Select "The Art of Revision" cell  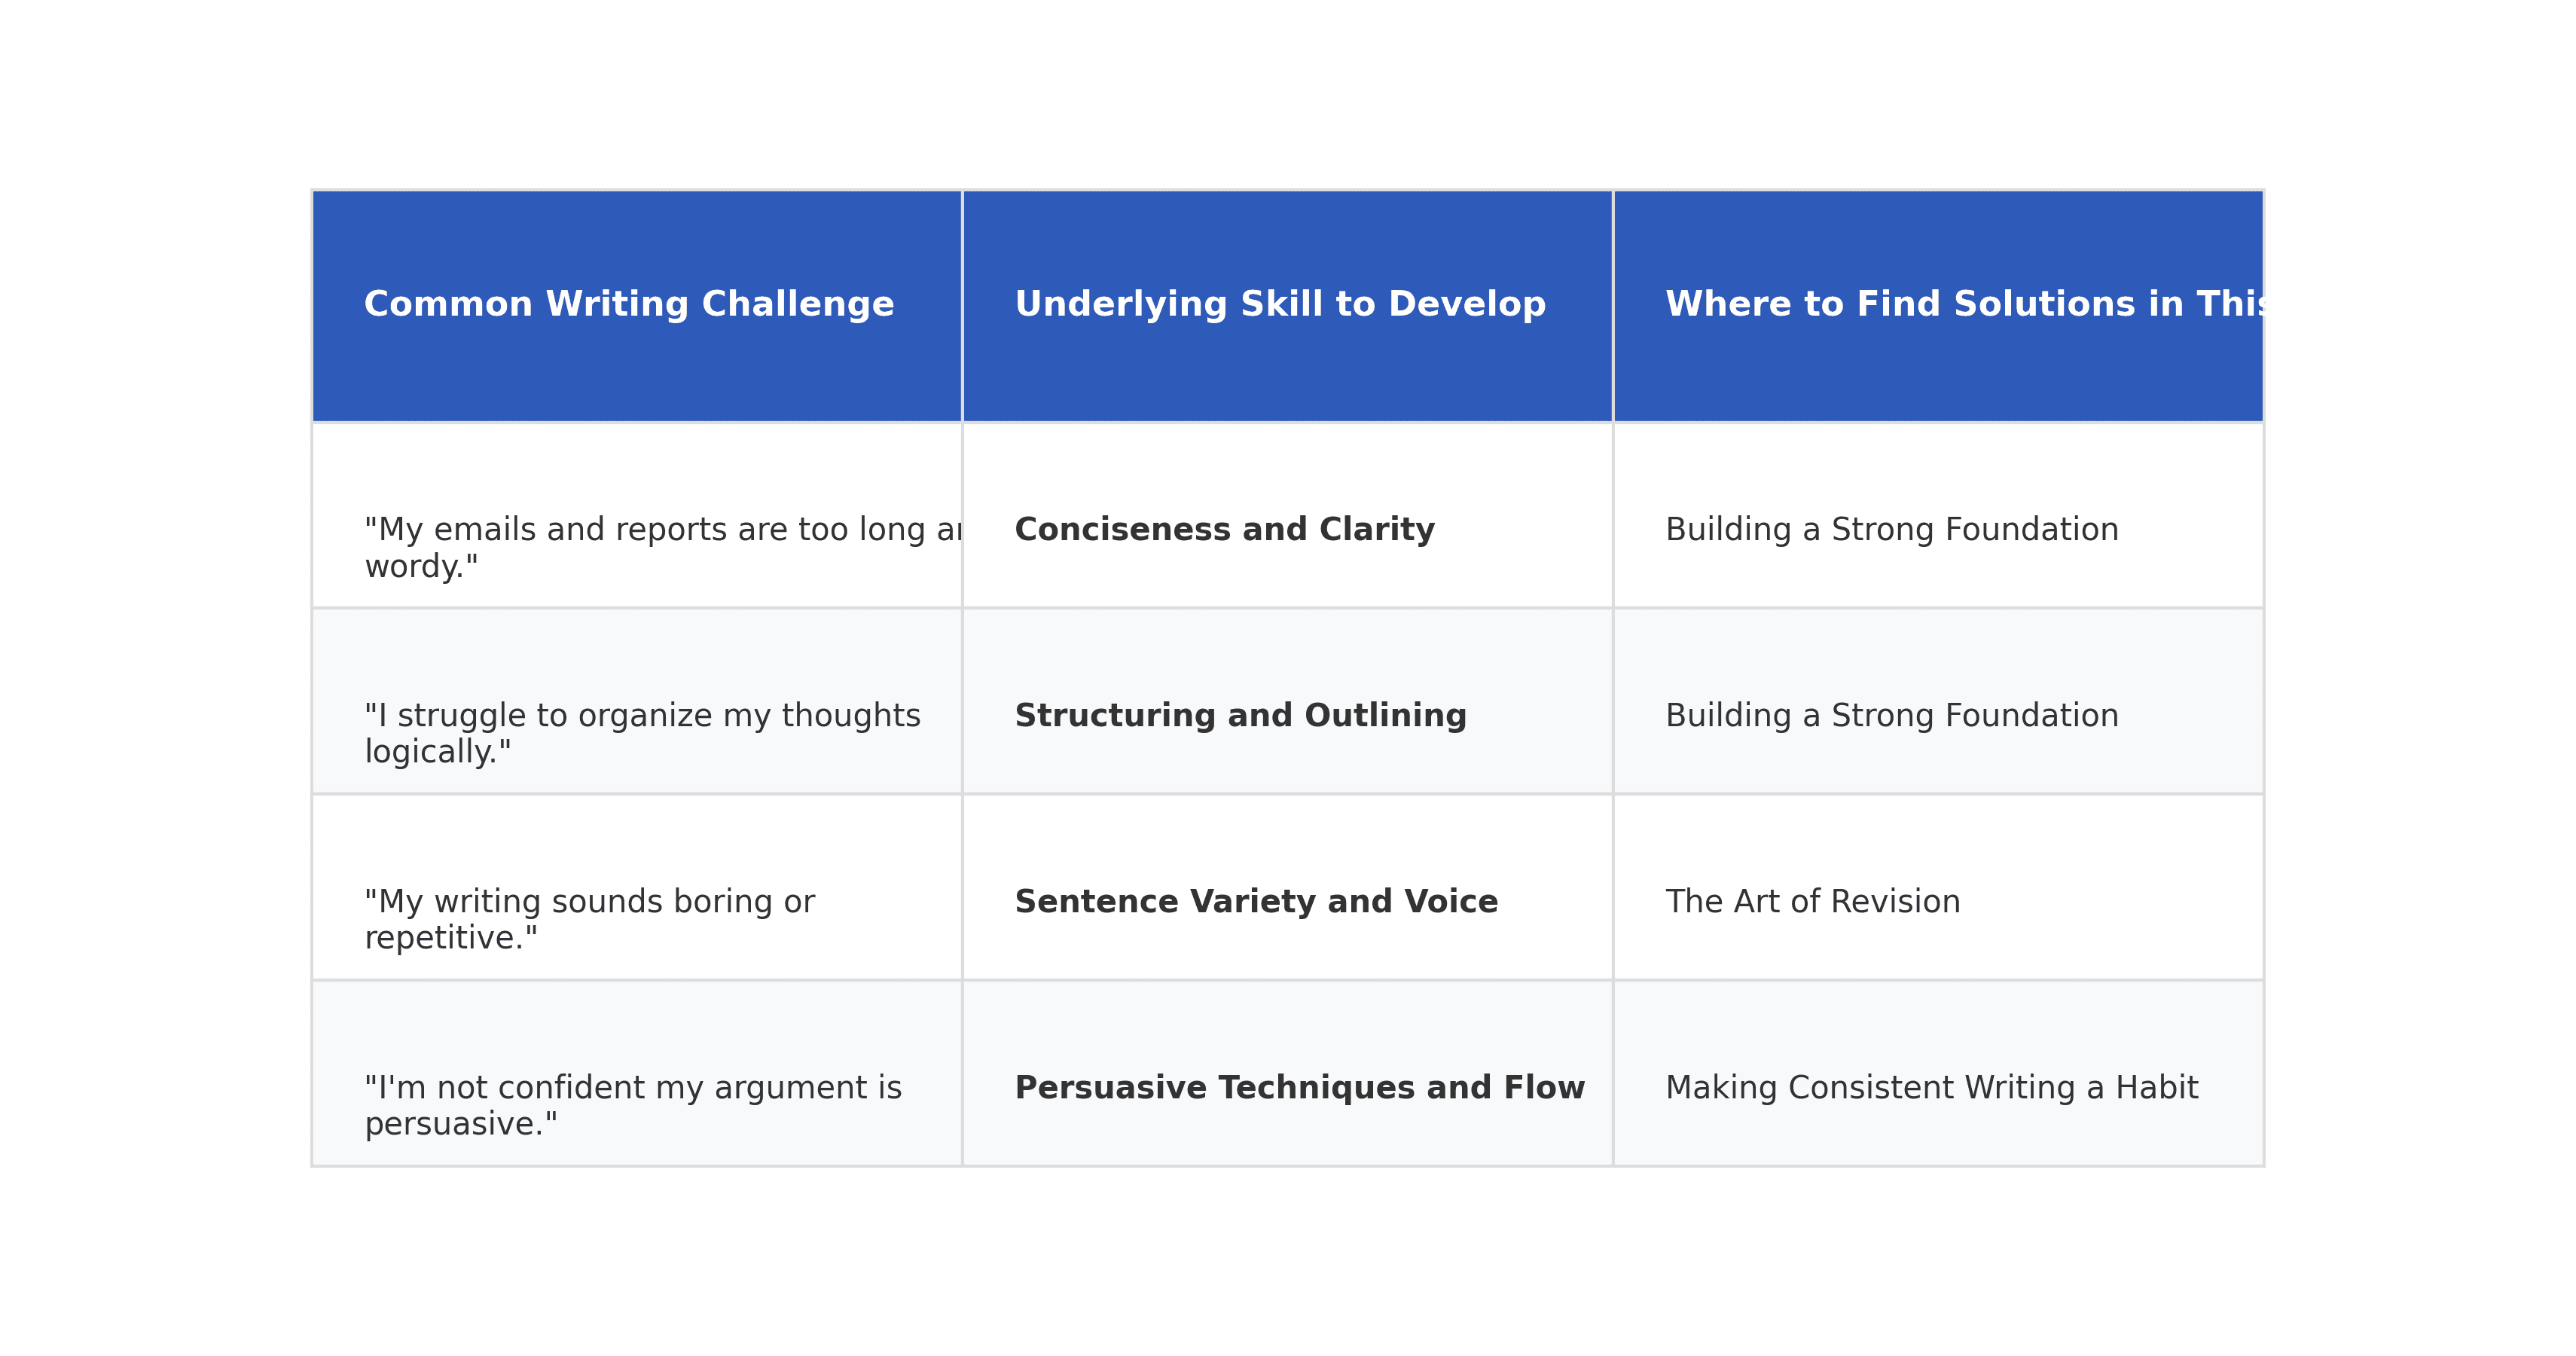[1812, 902]
